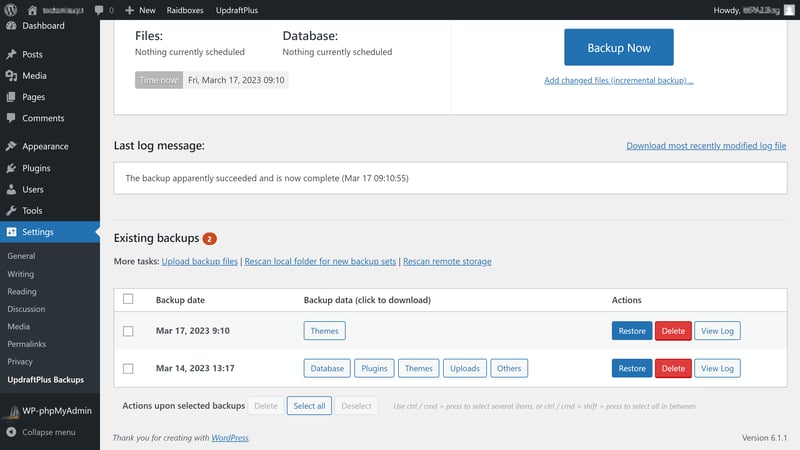Image resolution: width=800 pixels, height=450 pixels.
Task: Download Database from Mar 14 backup
Action: point(327,368)
